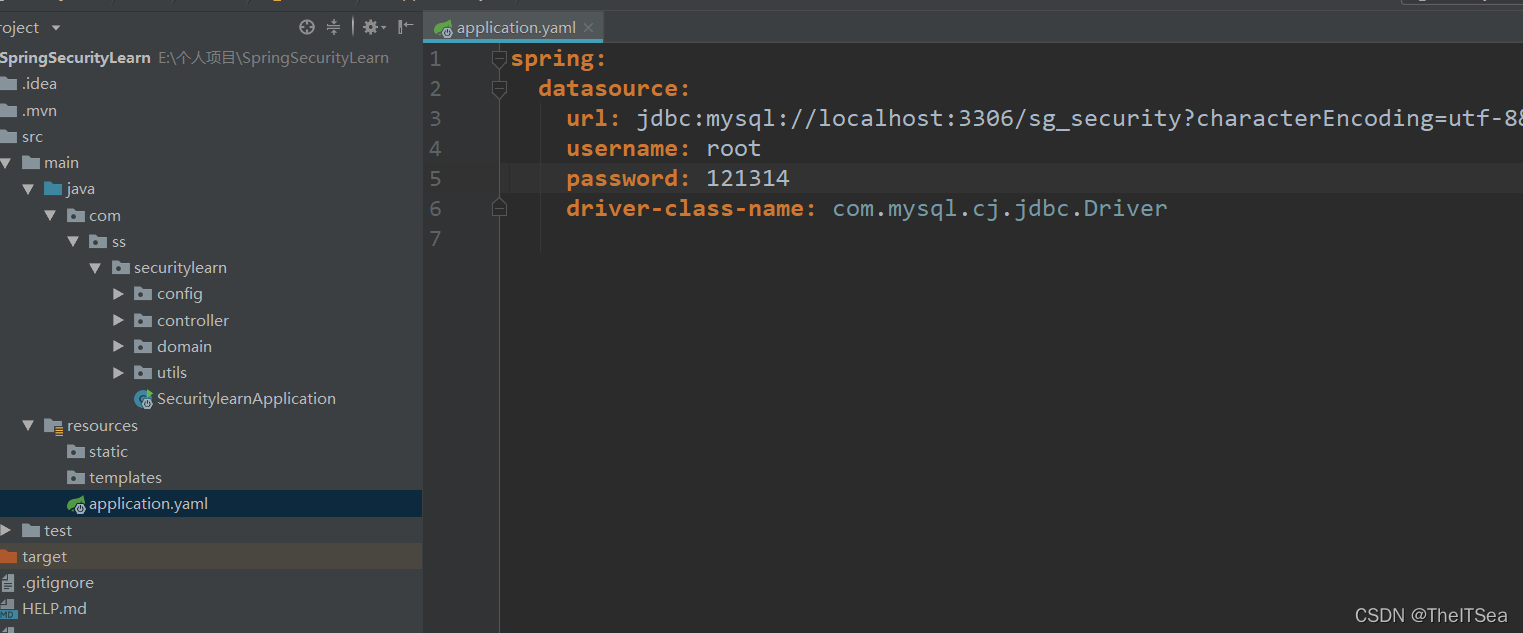Click the 'root' username value

coord(734,149)
